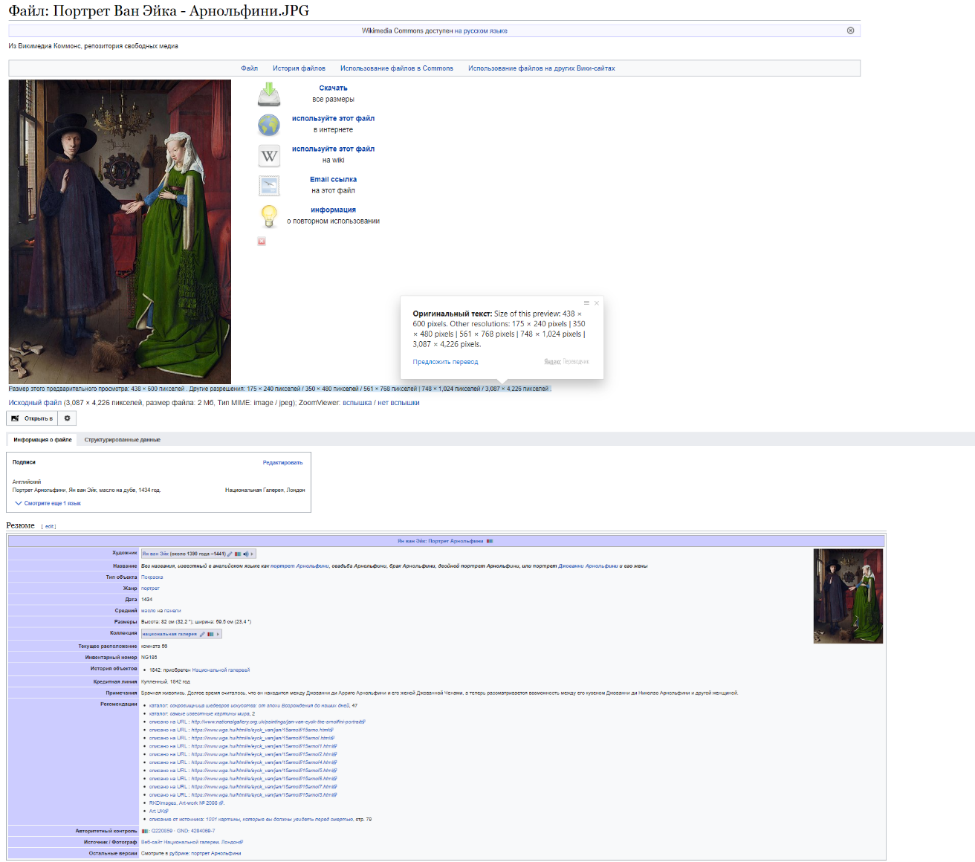Click the портрет genre link

(x=150, y=588)
